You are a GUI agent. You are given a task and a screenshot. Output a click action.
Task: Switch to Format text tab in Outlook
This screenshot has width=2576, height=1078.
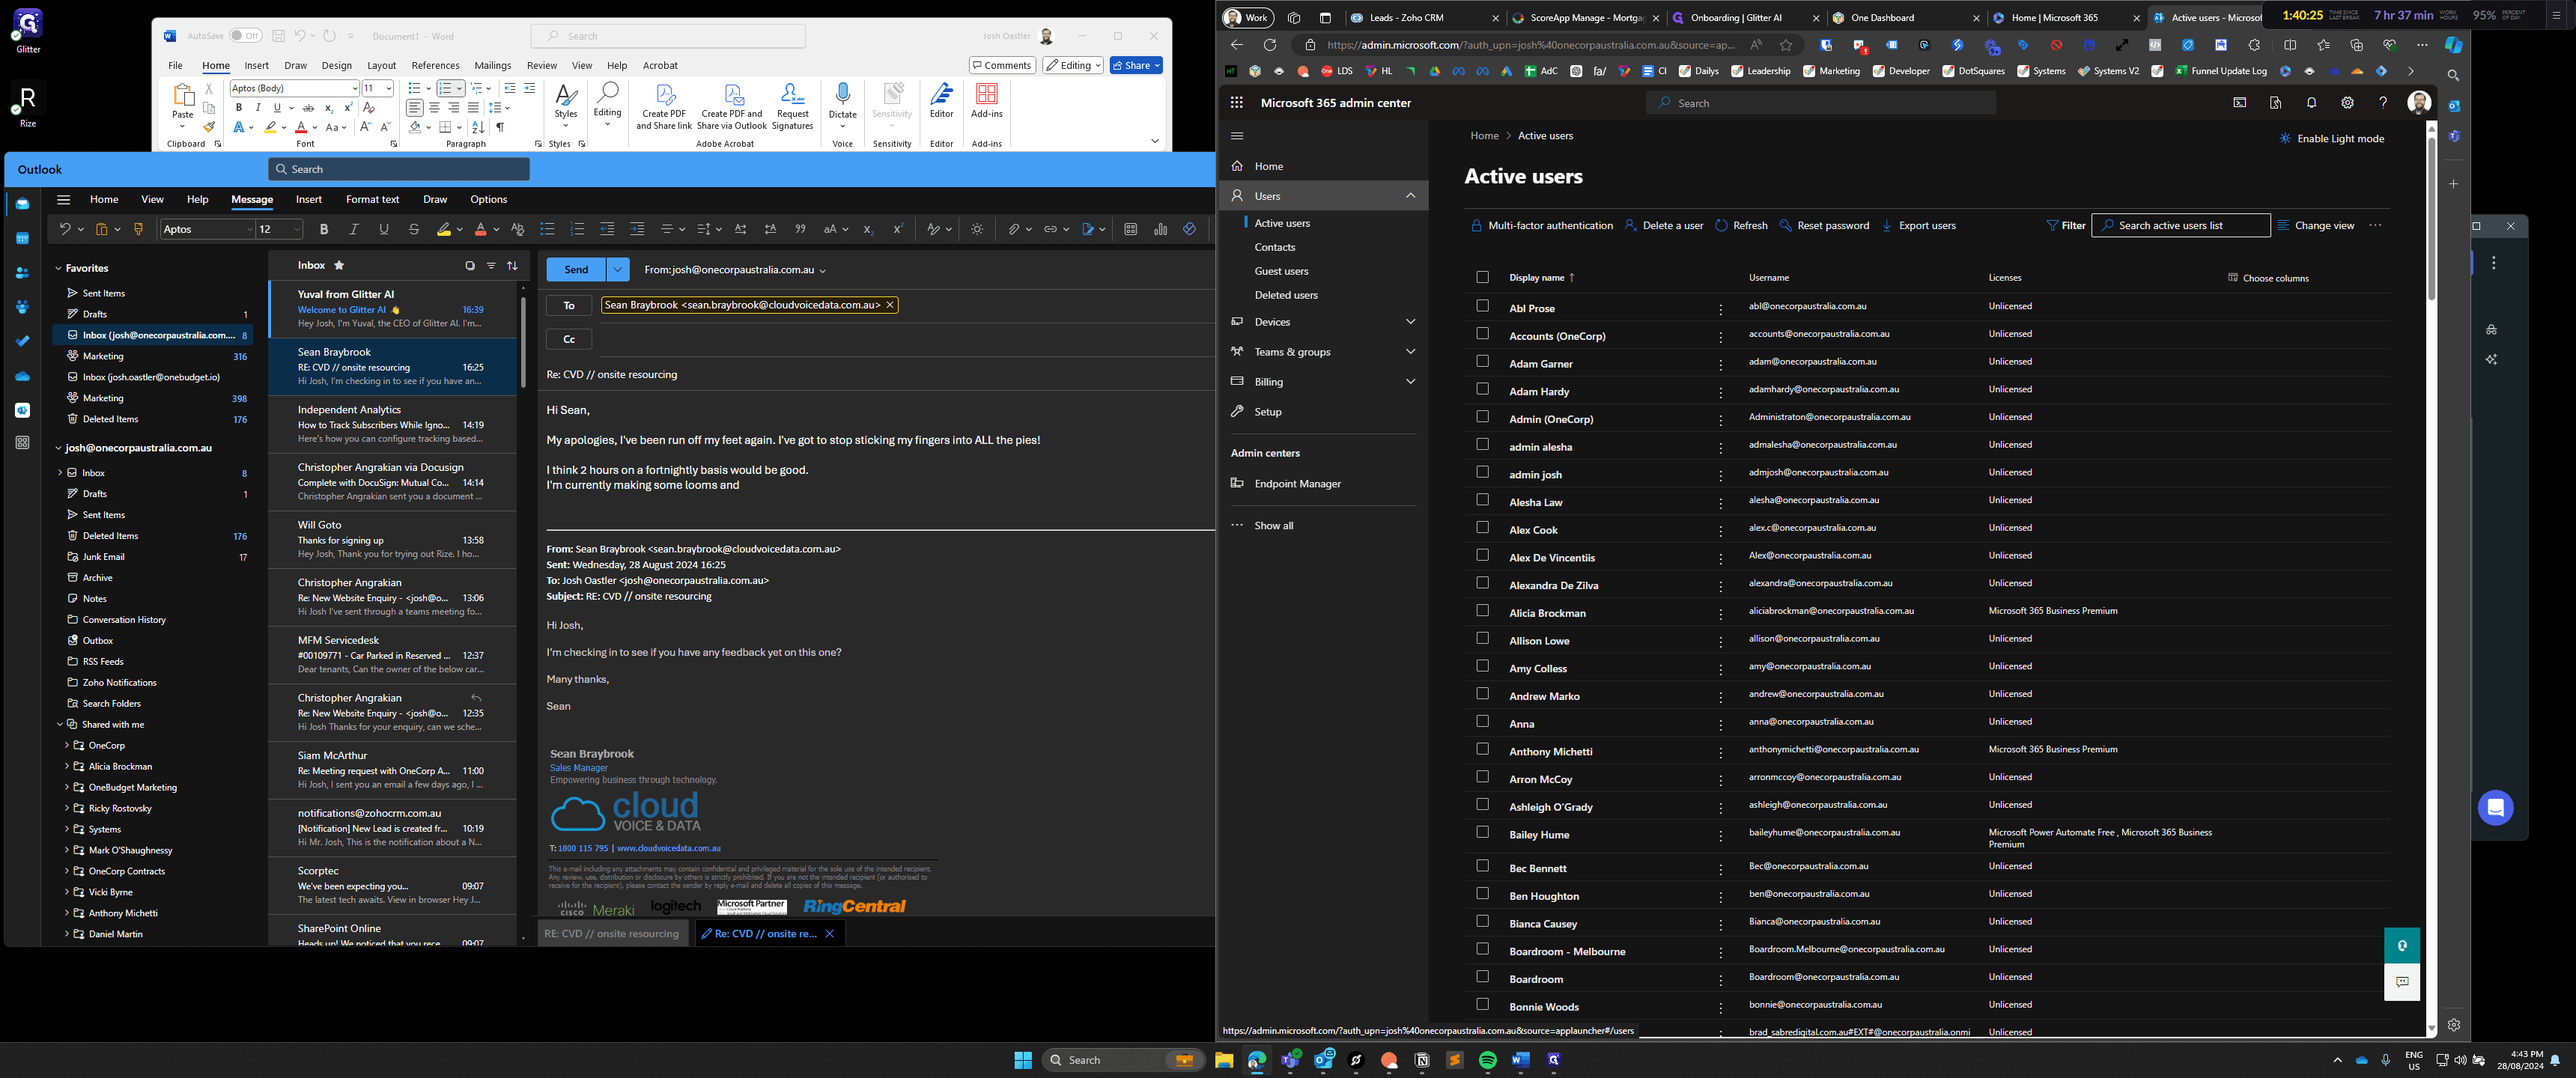372,200
